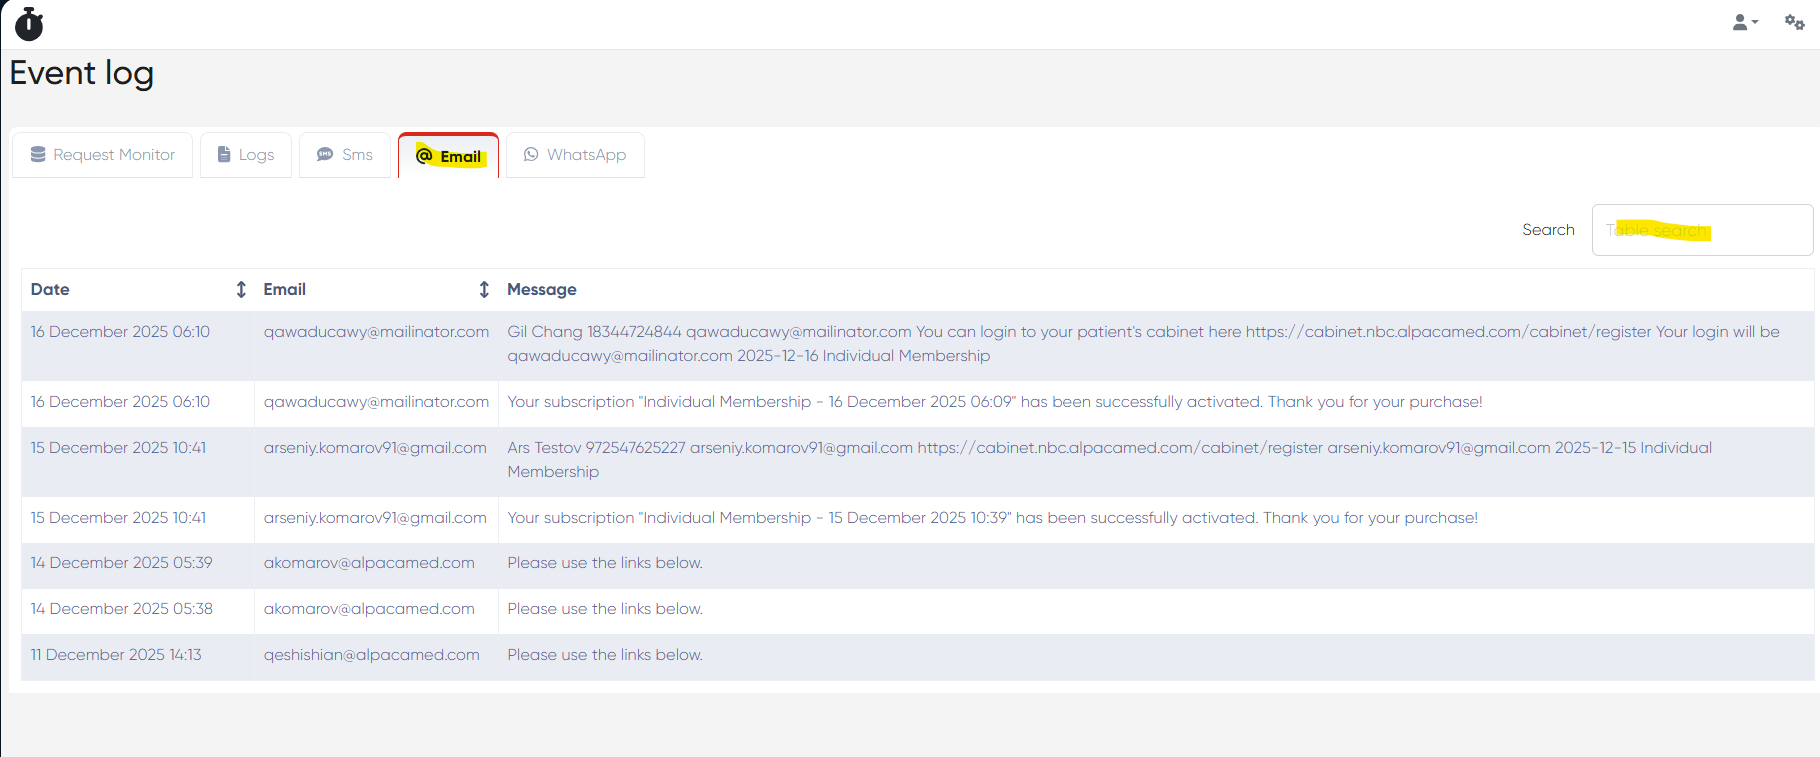The height and width of the screenshot is (757, 1820).
Task: Click the Message column header
Action: 542,289
